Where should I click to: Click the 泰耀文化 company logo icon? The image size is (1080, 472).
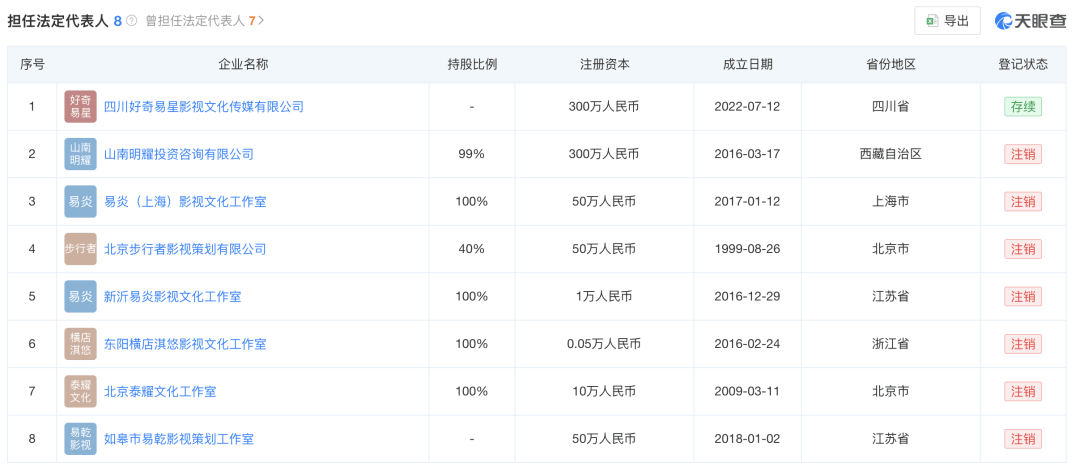(x=80, y=391)
